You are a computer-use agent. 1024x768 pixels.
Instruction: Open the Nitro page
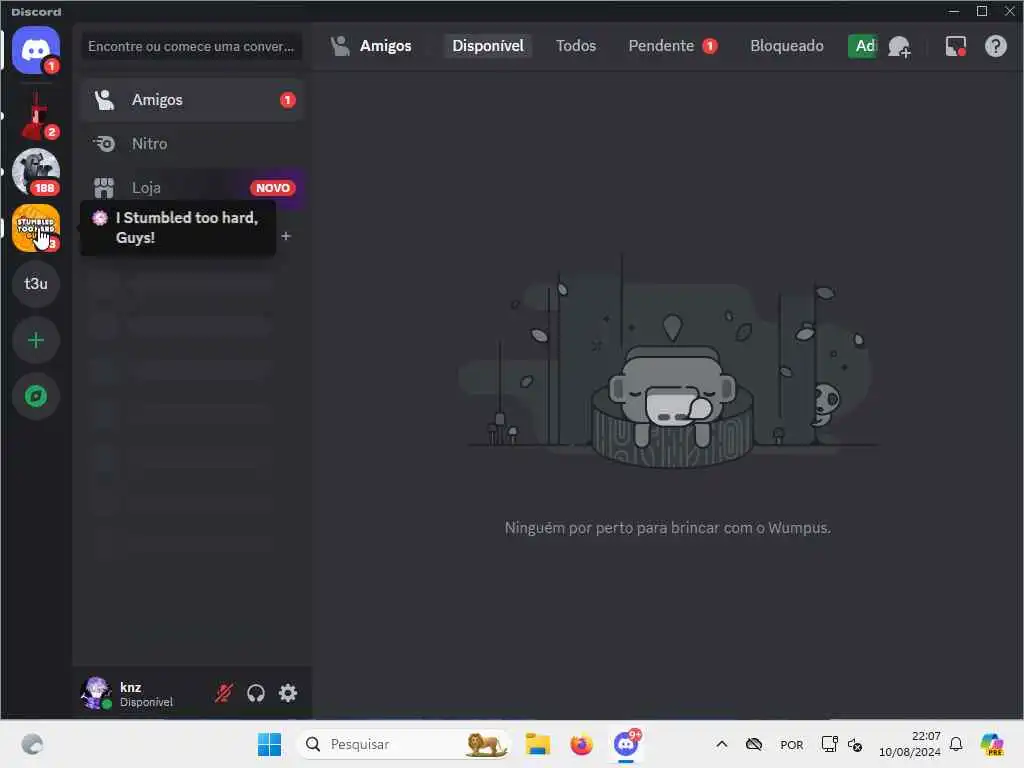point(193,144)
